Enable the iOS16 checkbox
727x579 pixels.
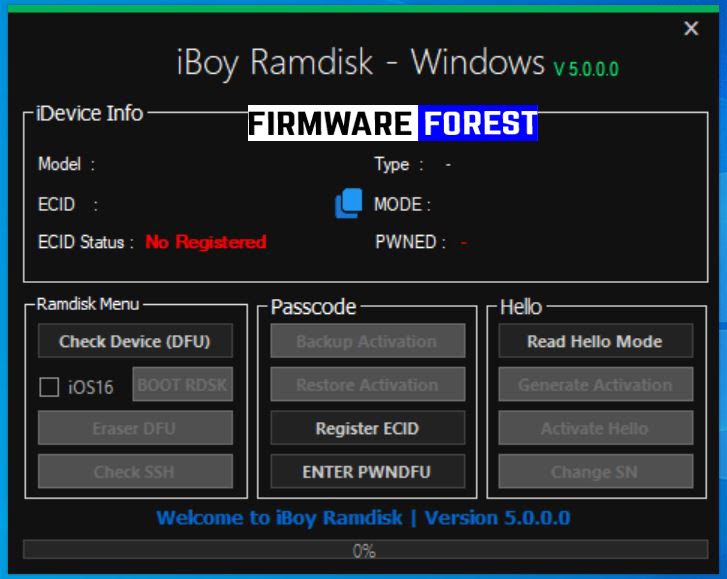tap(49, 387)
